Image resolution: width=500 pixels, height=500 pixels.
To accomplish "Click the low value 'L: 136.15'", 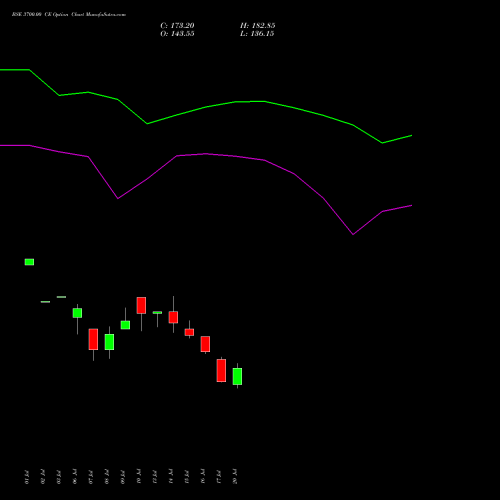I will pos(257,34).
